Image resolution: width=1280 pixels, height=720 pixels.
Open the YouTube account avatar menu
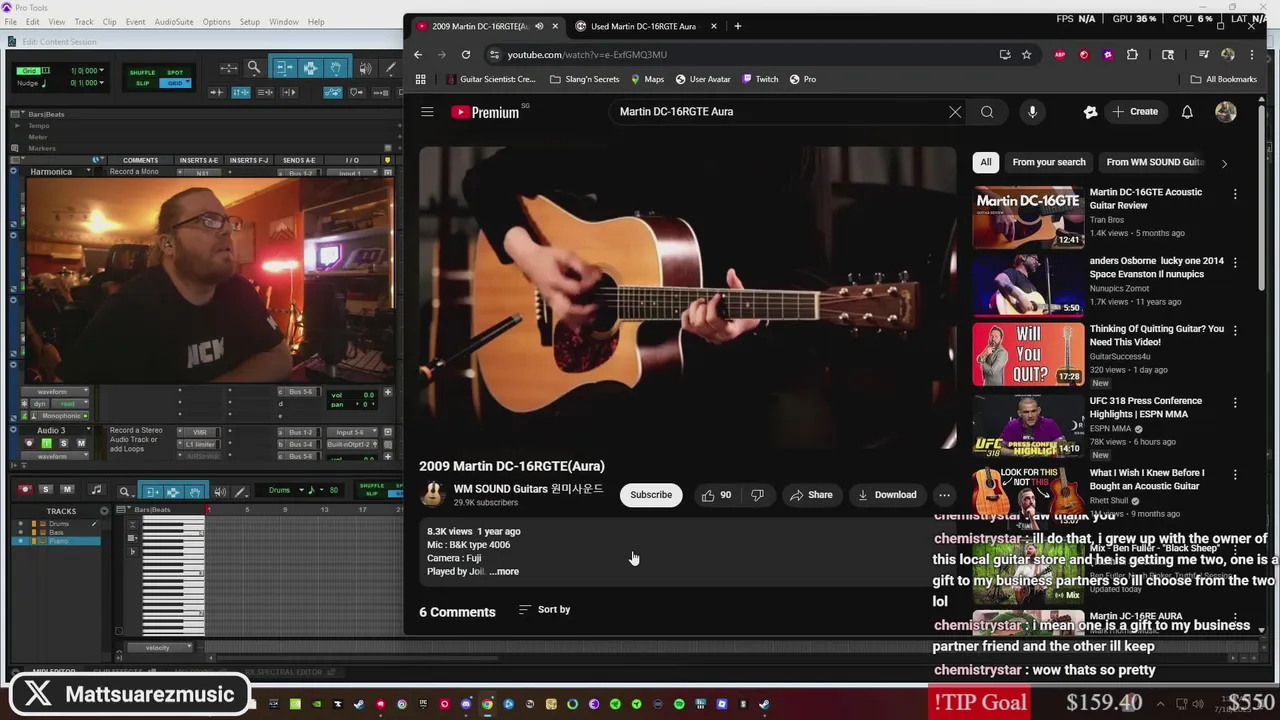[x=1226, y=112]
